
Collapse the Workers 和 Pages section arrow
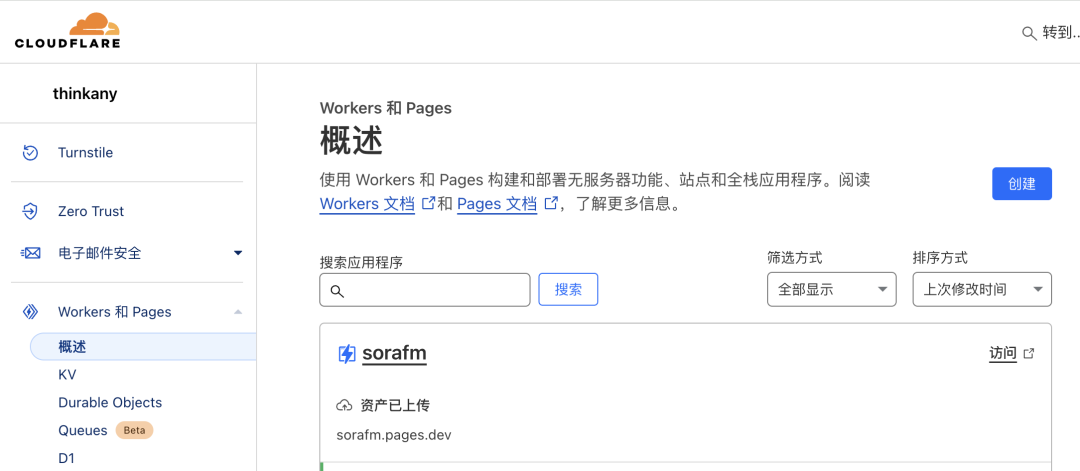click(238, 312)
